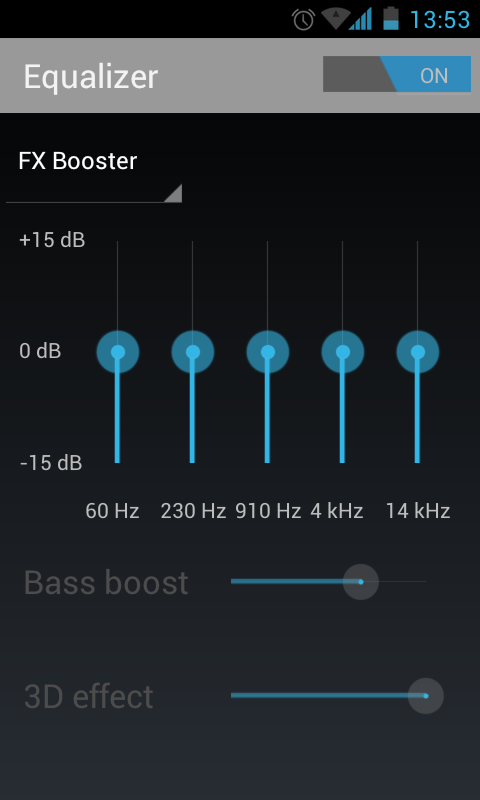
Task: Click the 4 kHz band slider knob
Action: 343,352
